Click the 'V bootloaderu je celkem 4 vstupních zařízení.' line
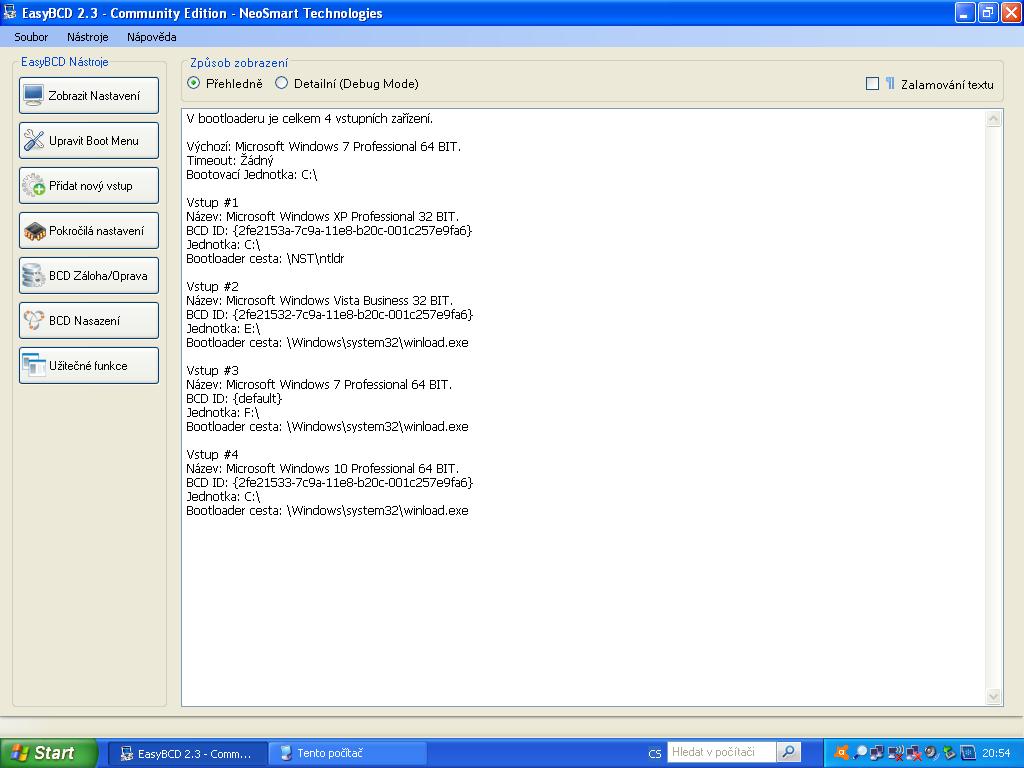The width and height of the screenshot is (1024, 768). [x=310, y=118]
